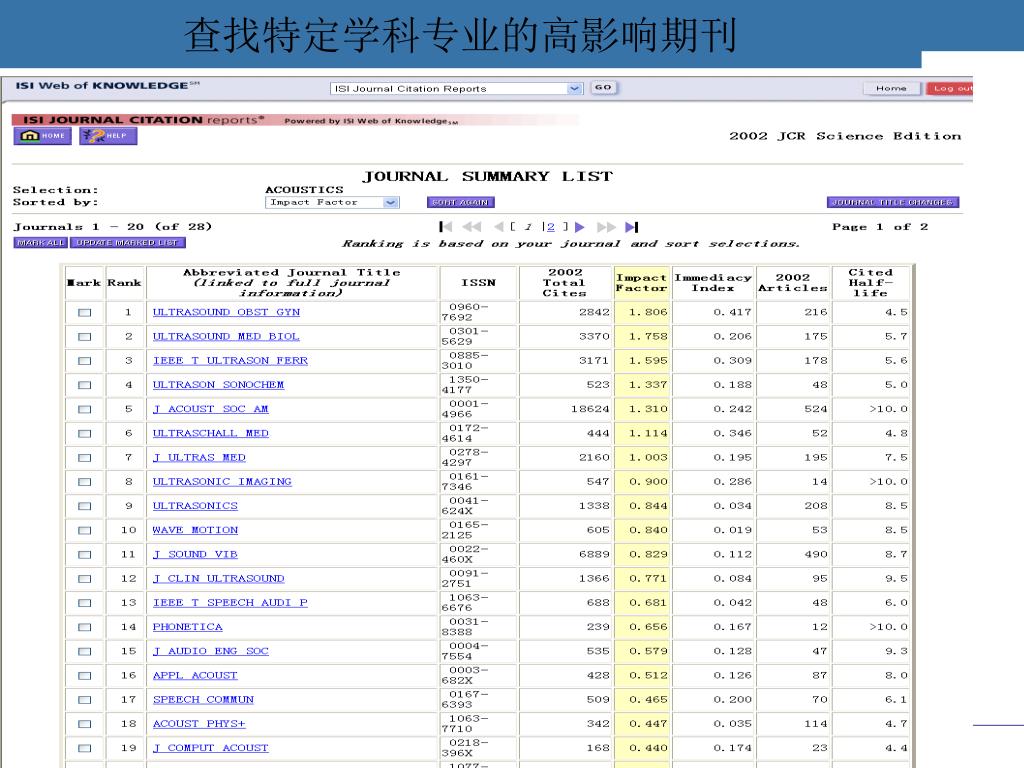Tick the IEEE T ULTRASON FERR checkbox
Image resolution: width=1024 pixels, height=768 pixels.
[x=85, y=360]
